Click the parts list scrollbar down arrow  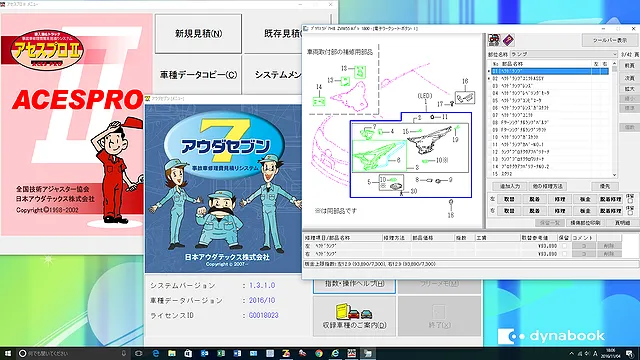coord(614,175)
